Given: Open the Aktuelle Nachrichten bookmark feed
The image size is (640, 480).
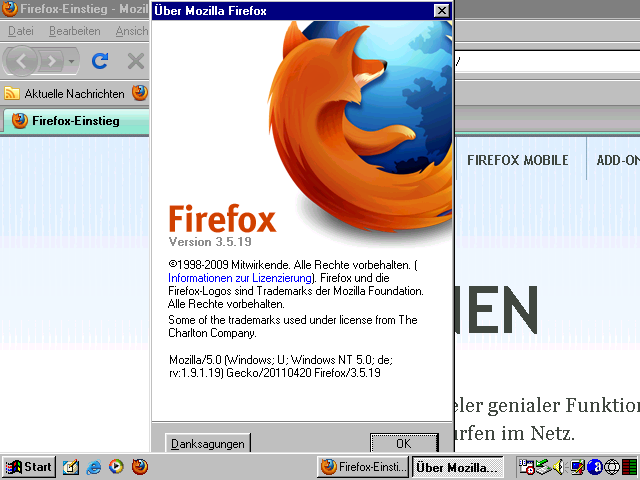Looking at the screenshot, I should (64, 93).
